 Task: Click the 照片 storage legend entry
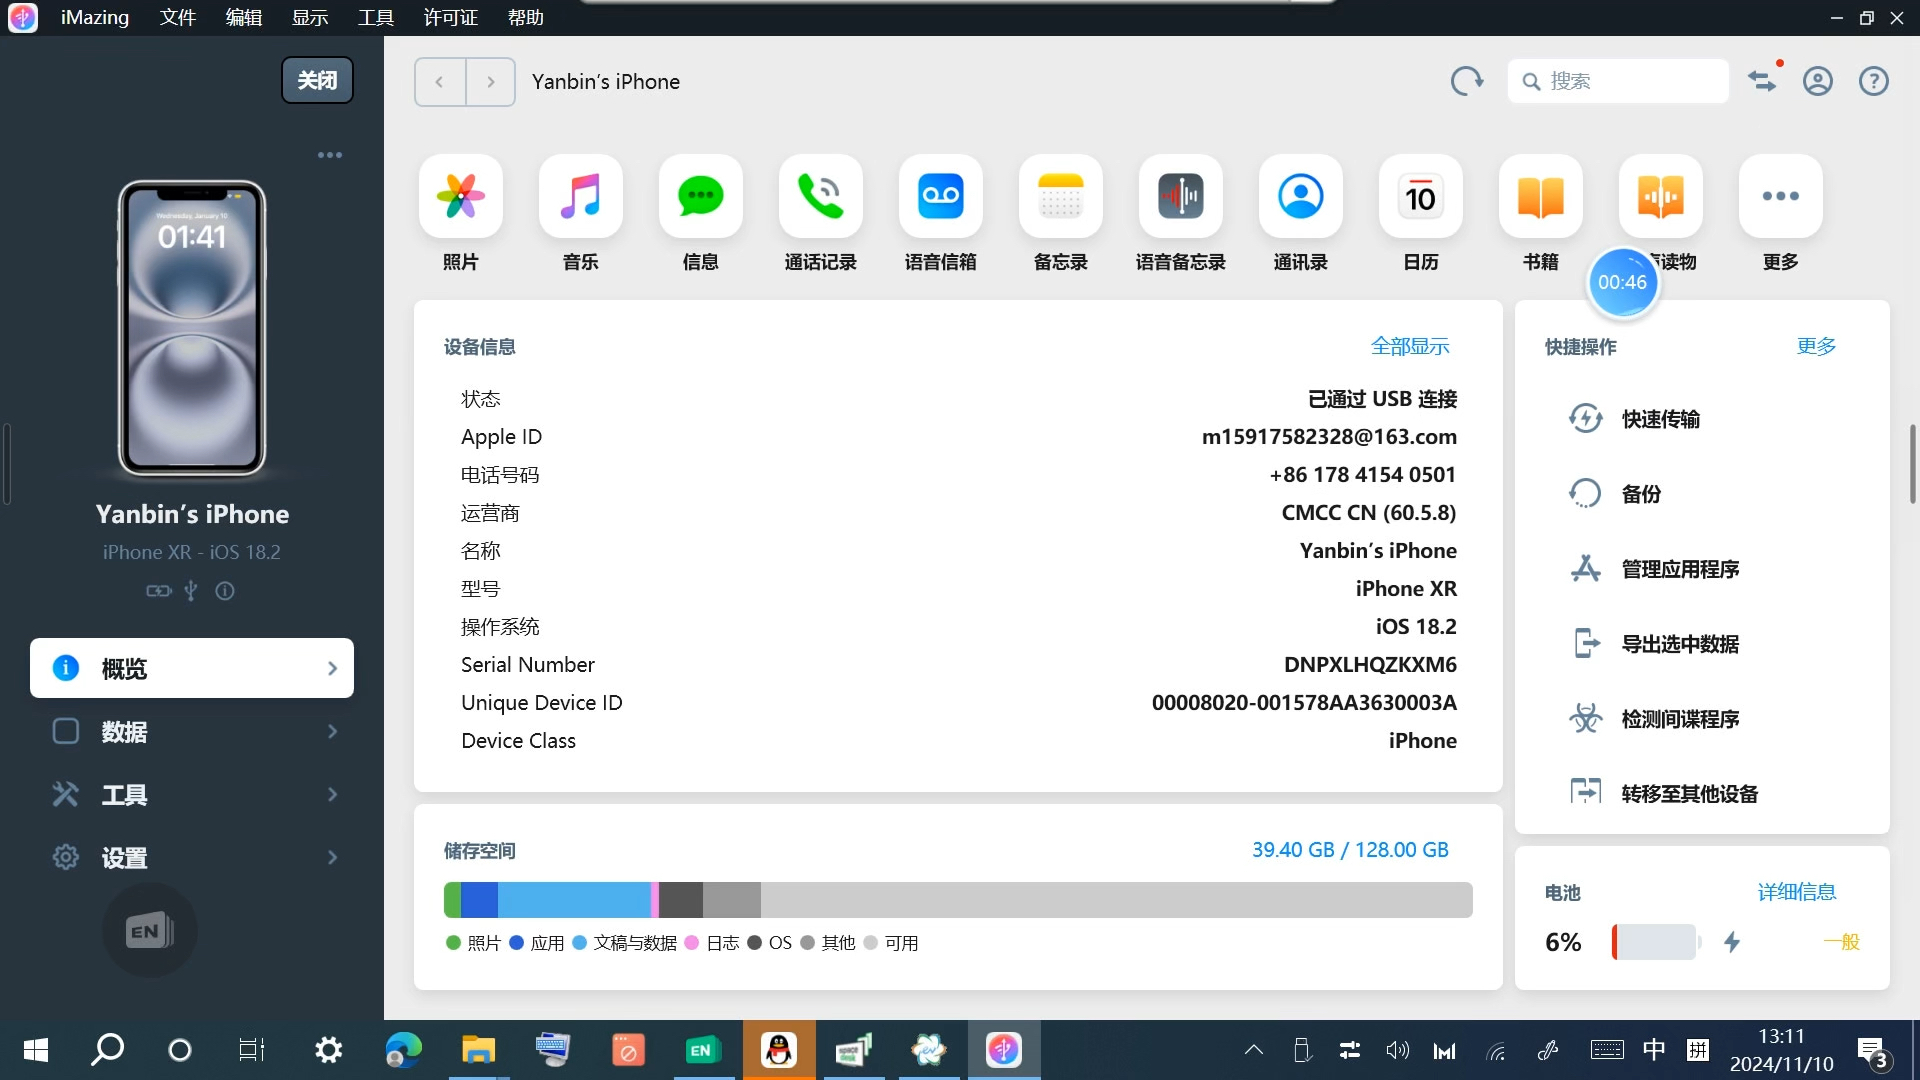[473, 943]
